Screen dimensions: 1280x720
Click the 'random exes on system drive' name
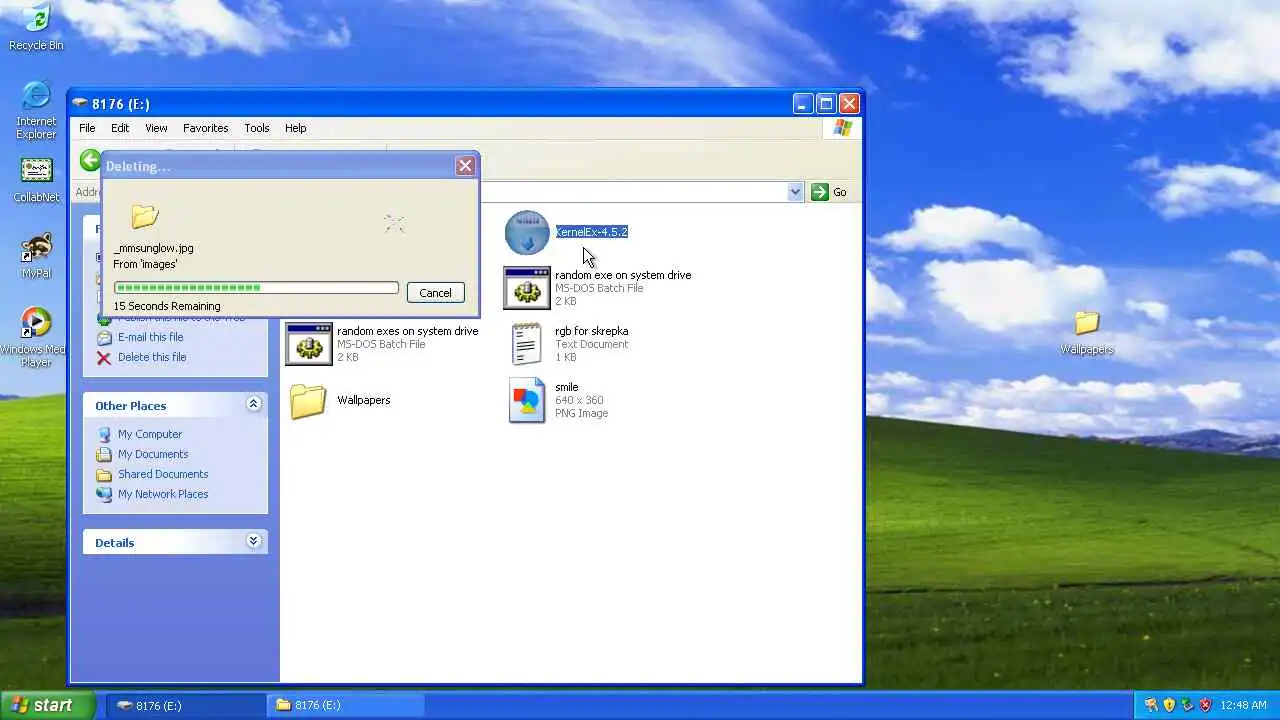[408, 331]
